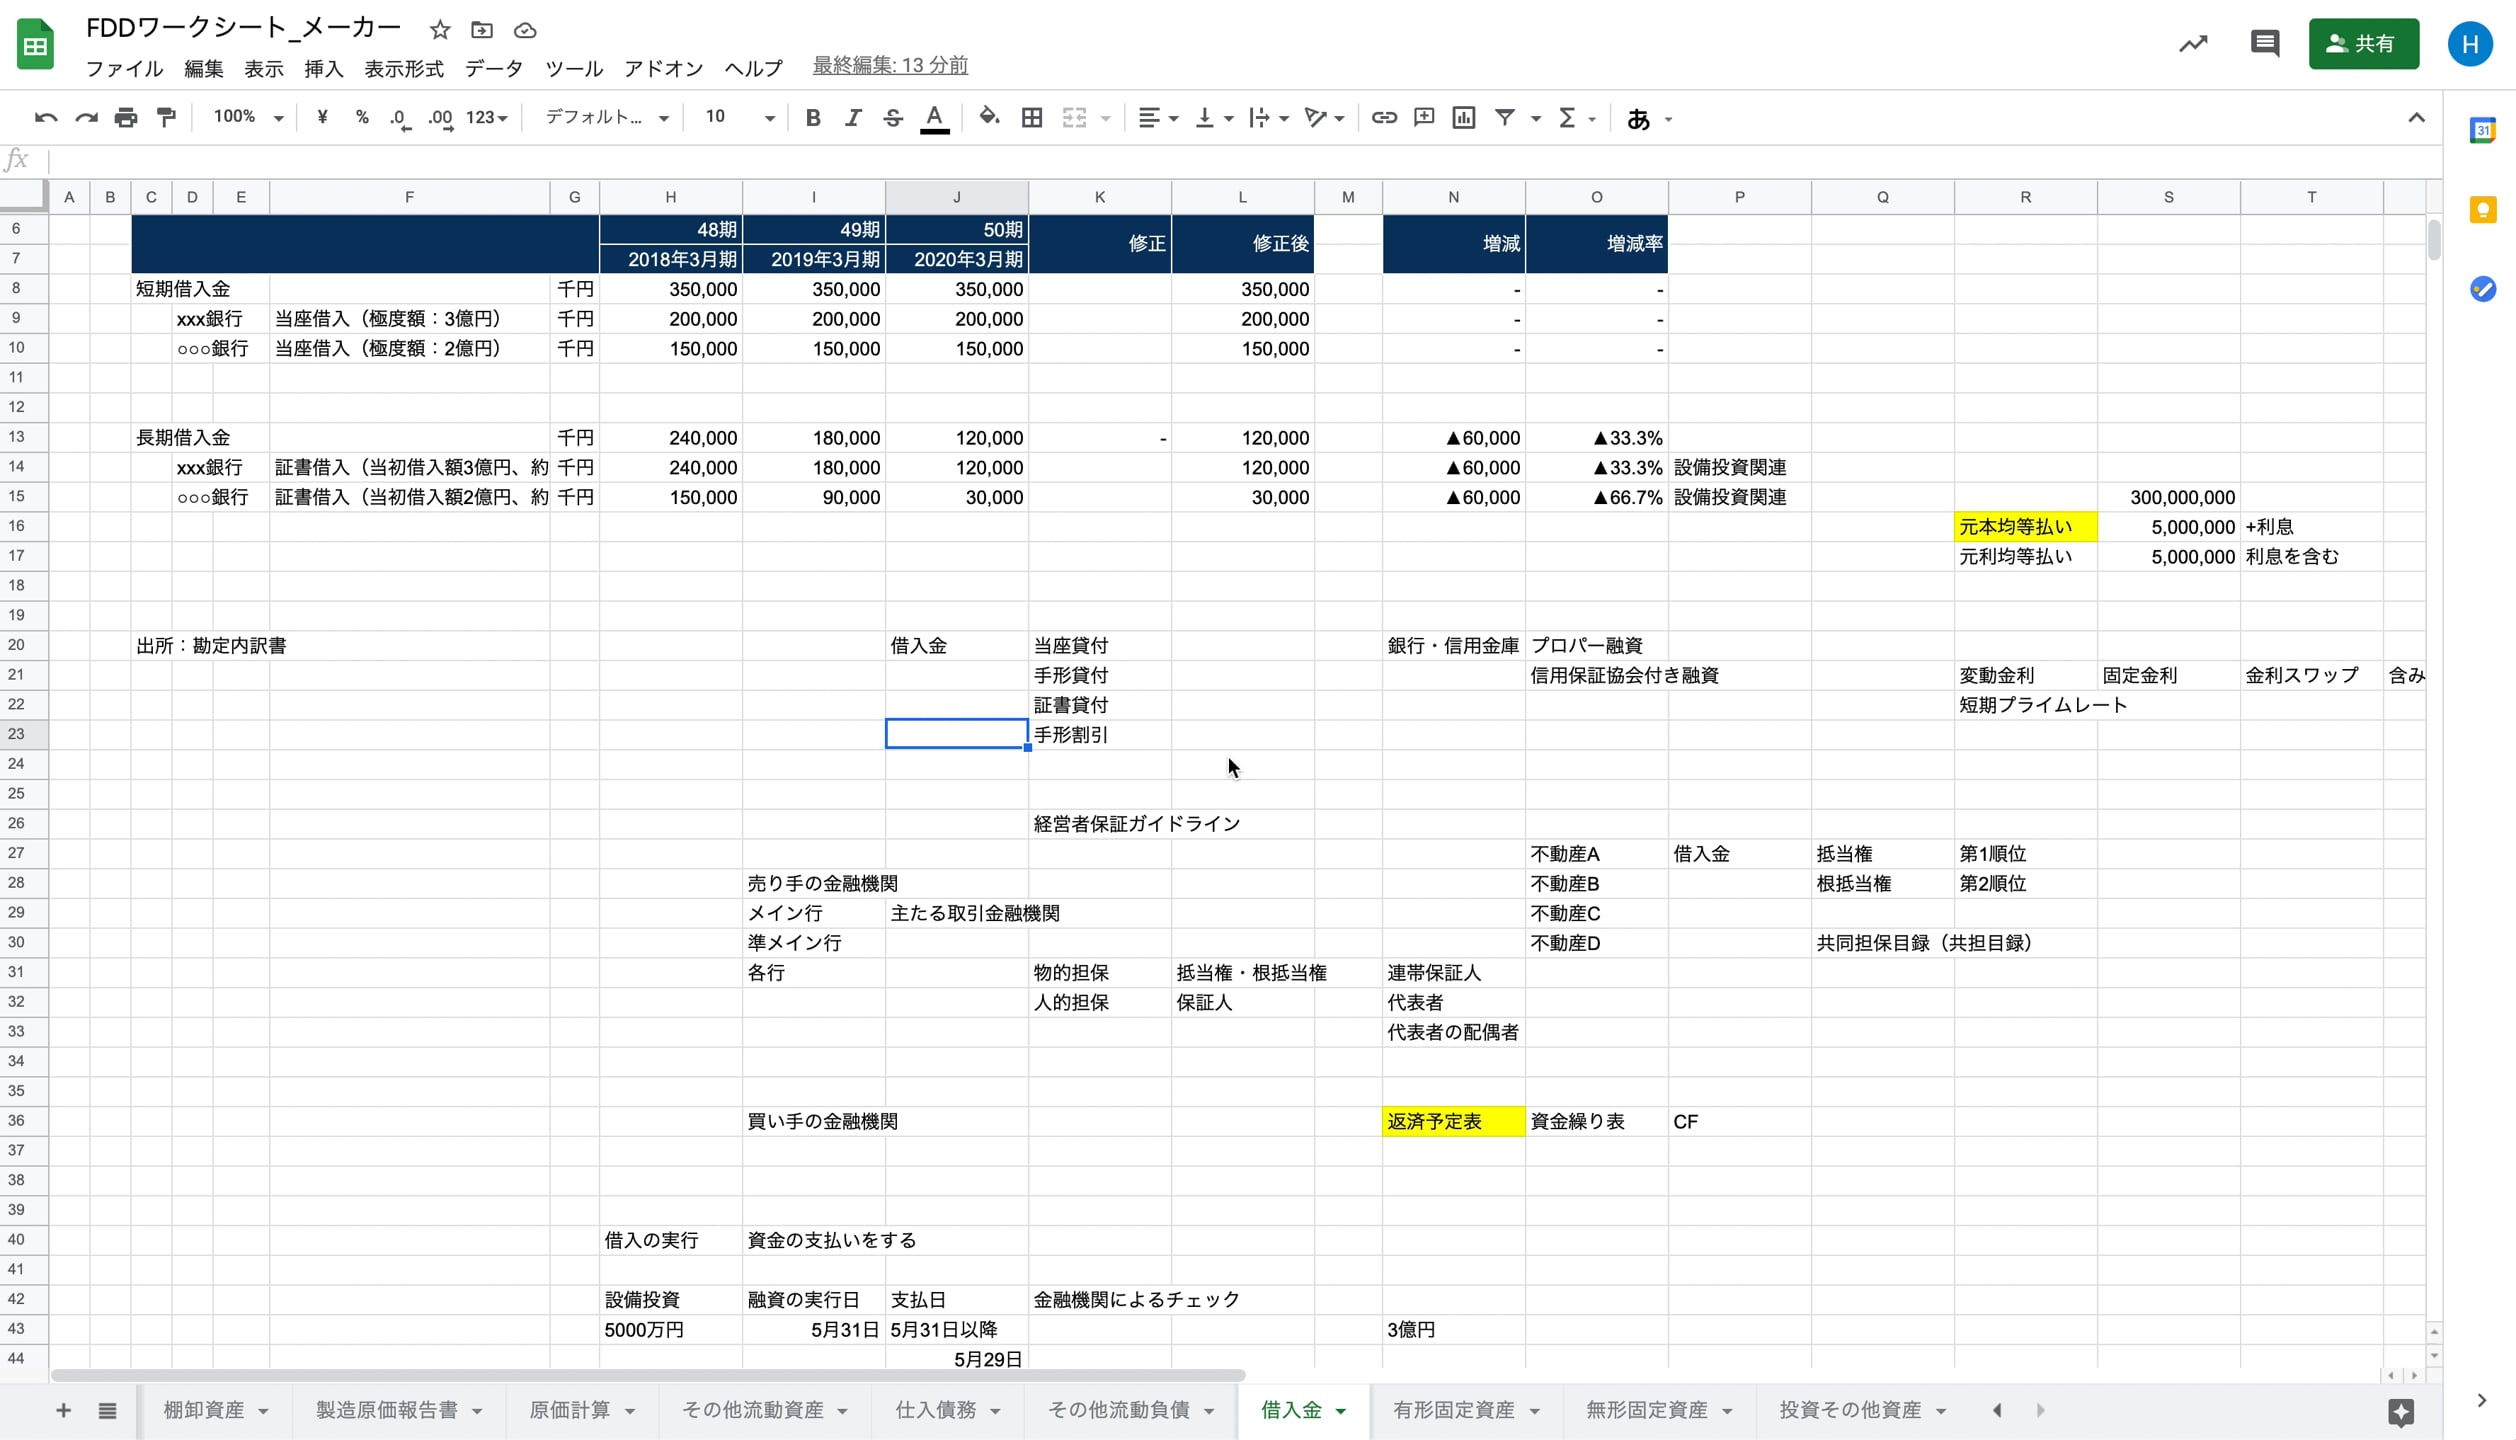2516x1440 pixels.
Task: Open the font size dropdown
Action: pos(737,117)
